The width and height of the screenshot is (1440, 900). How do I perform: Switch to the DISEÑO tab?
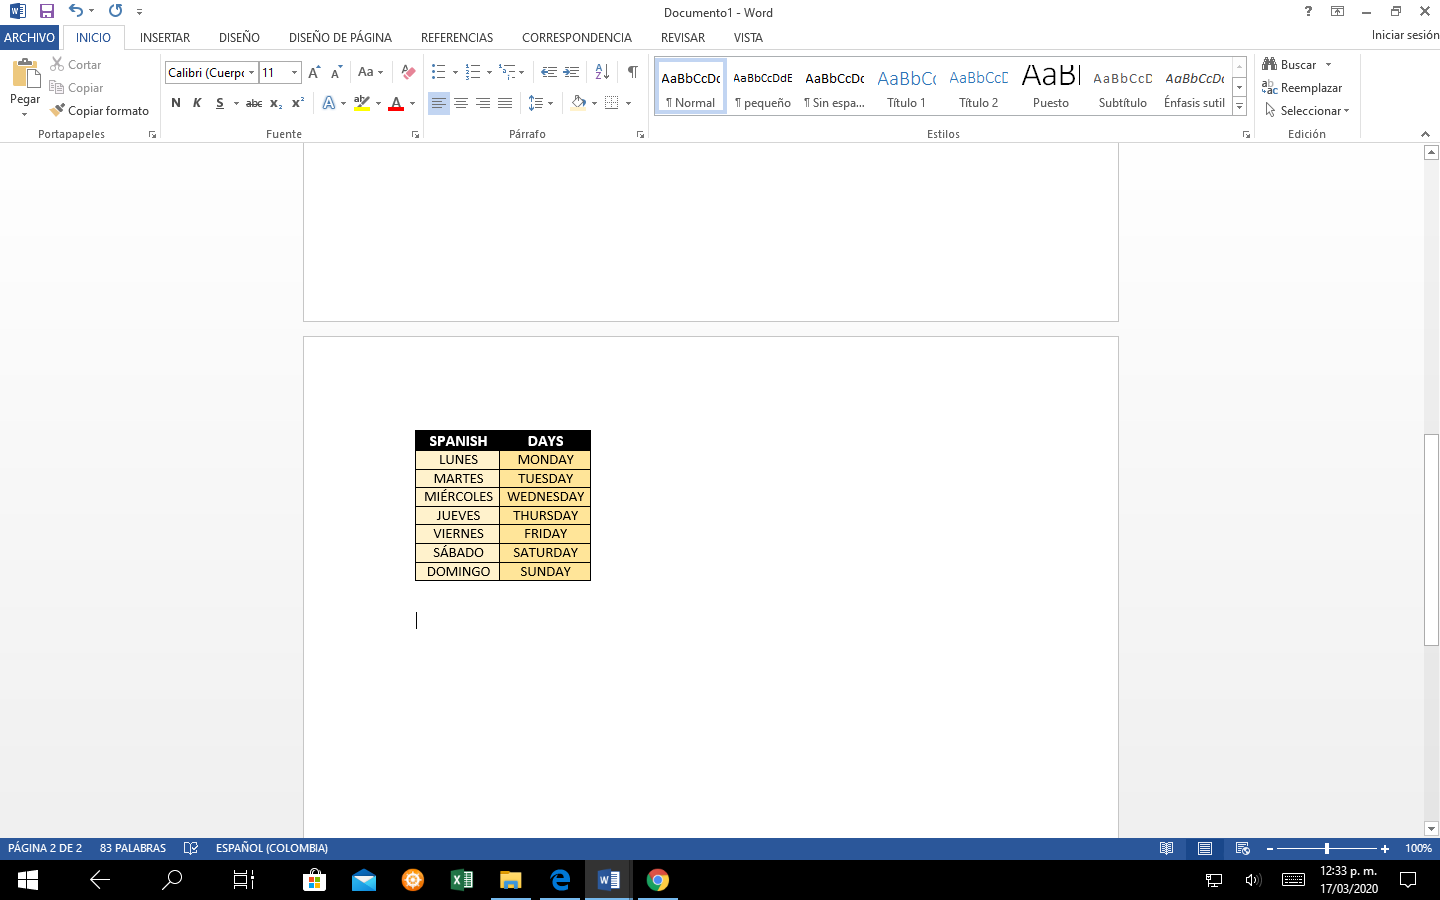click(x=239, y=37)
